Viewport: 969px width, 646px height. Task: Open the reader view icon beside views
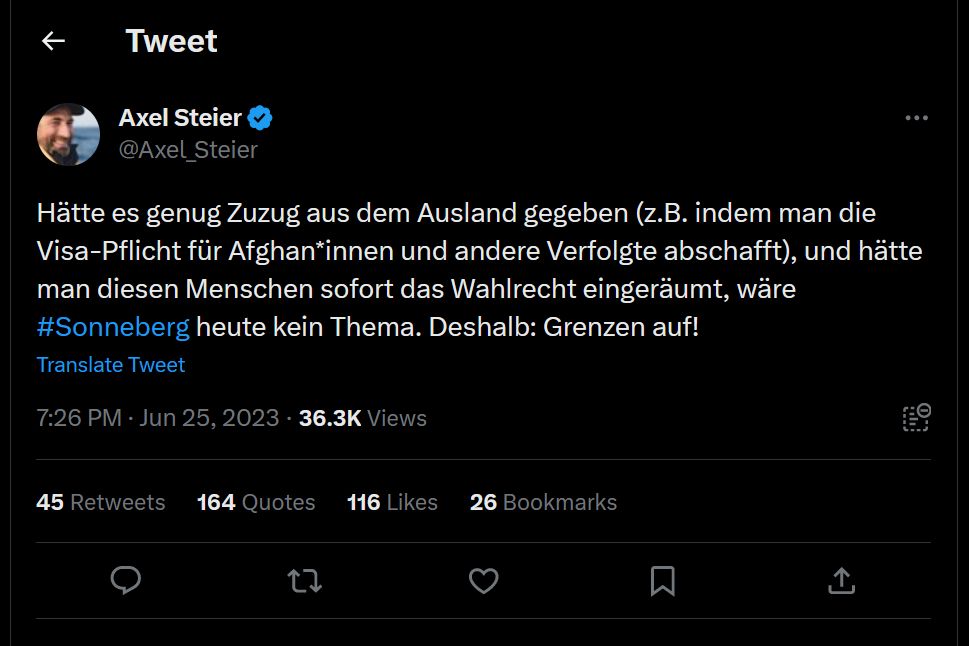pos(916,418)
